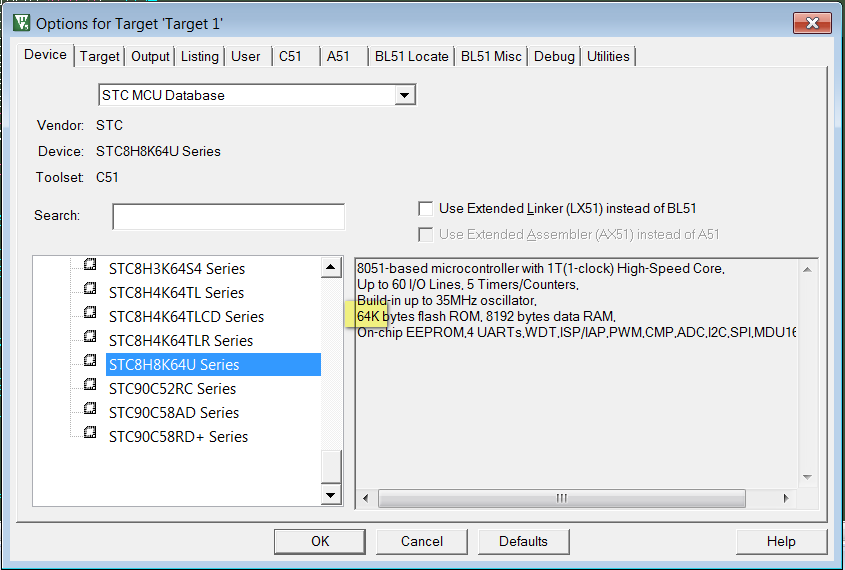
Task: Open the STC MCU Database dropdown
Action: [404, 95]
